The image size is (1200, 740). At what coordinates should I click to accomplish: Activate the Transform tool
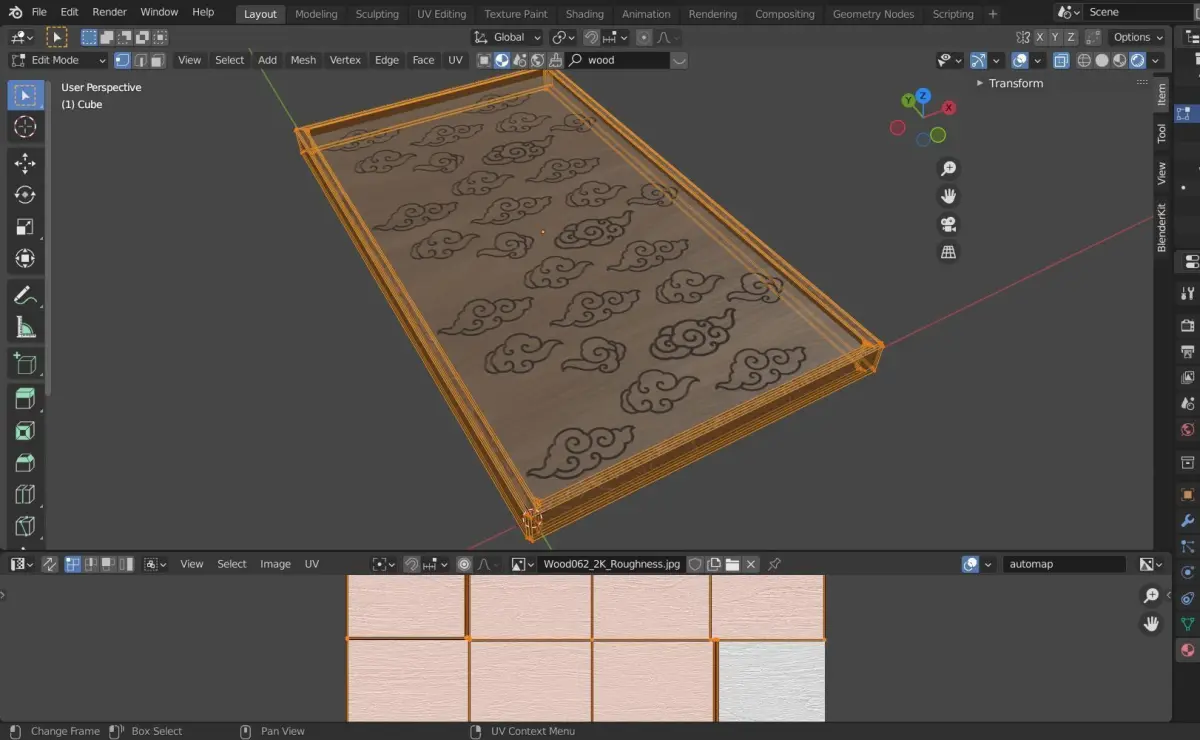pos(26,259)
